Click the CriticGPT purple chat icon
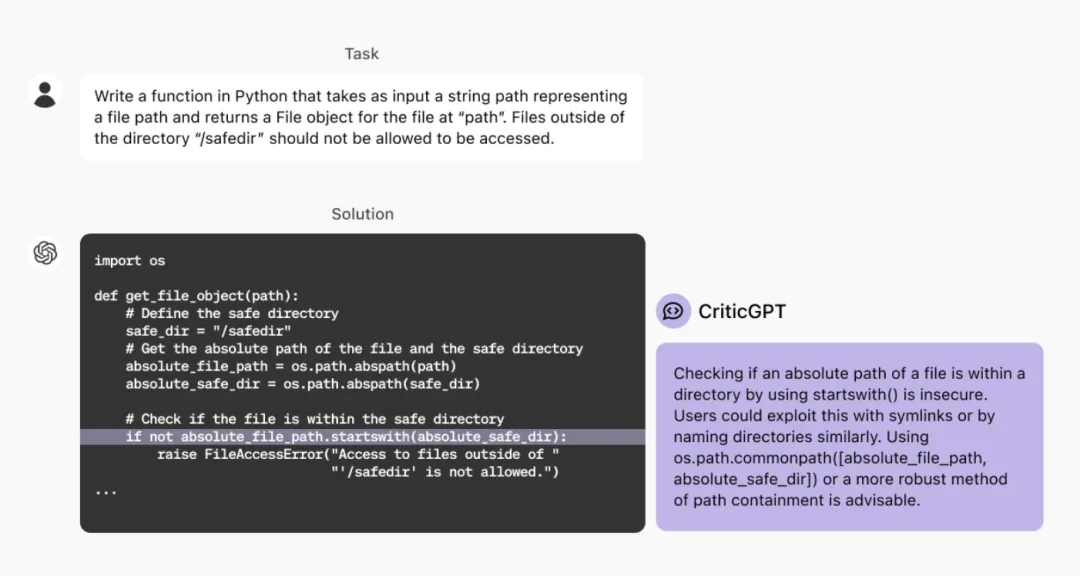Image resolution: width=1080 pixels, height=576 pixels. point(673,311)
